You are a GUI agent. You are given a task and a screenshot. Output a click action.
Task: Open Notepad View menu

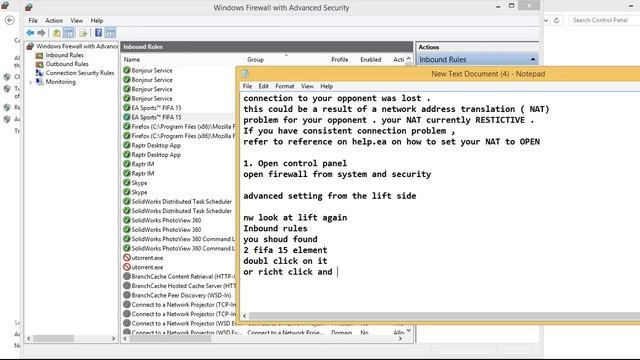307,86
